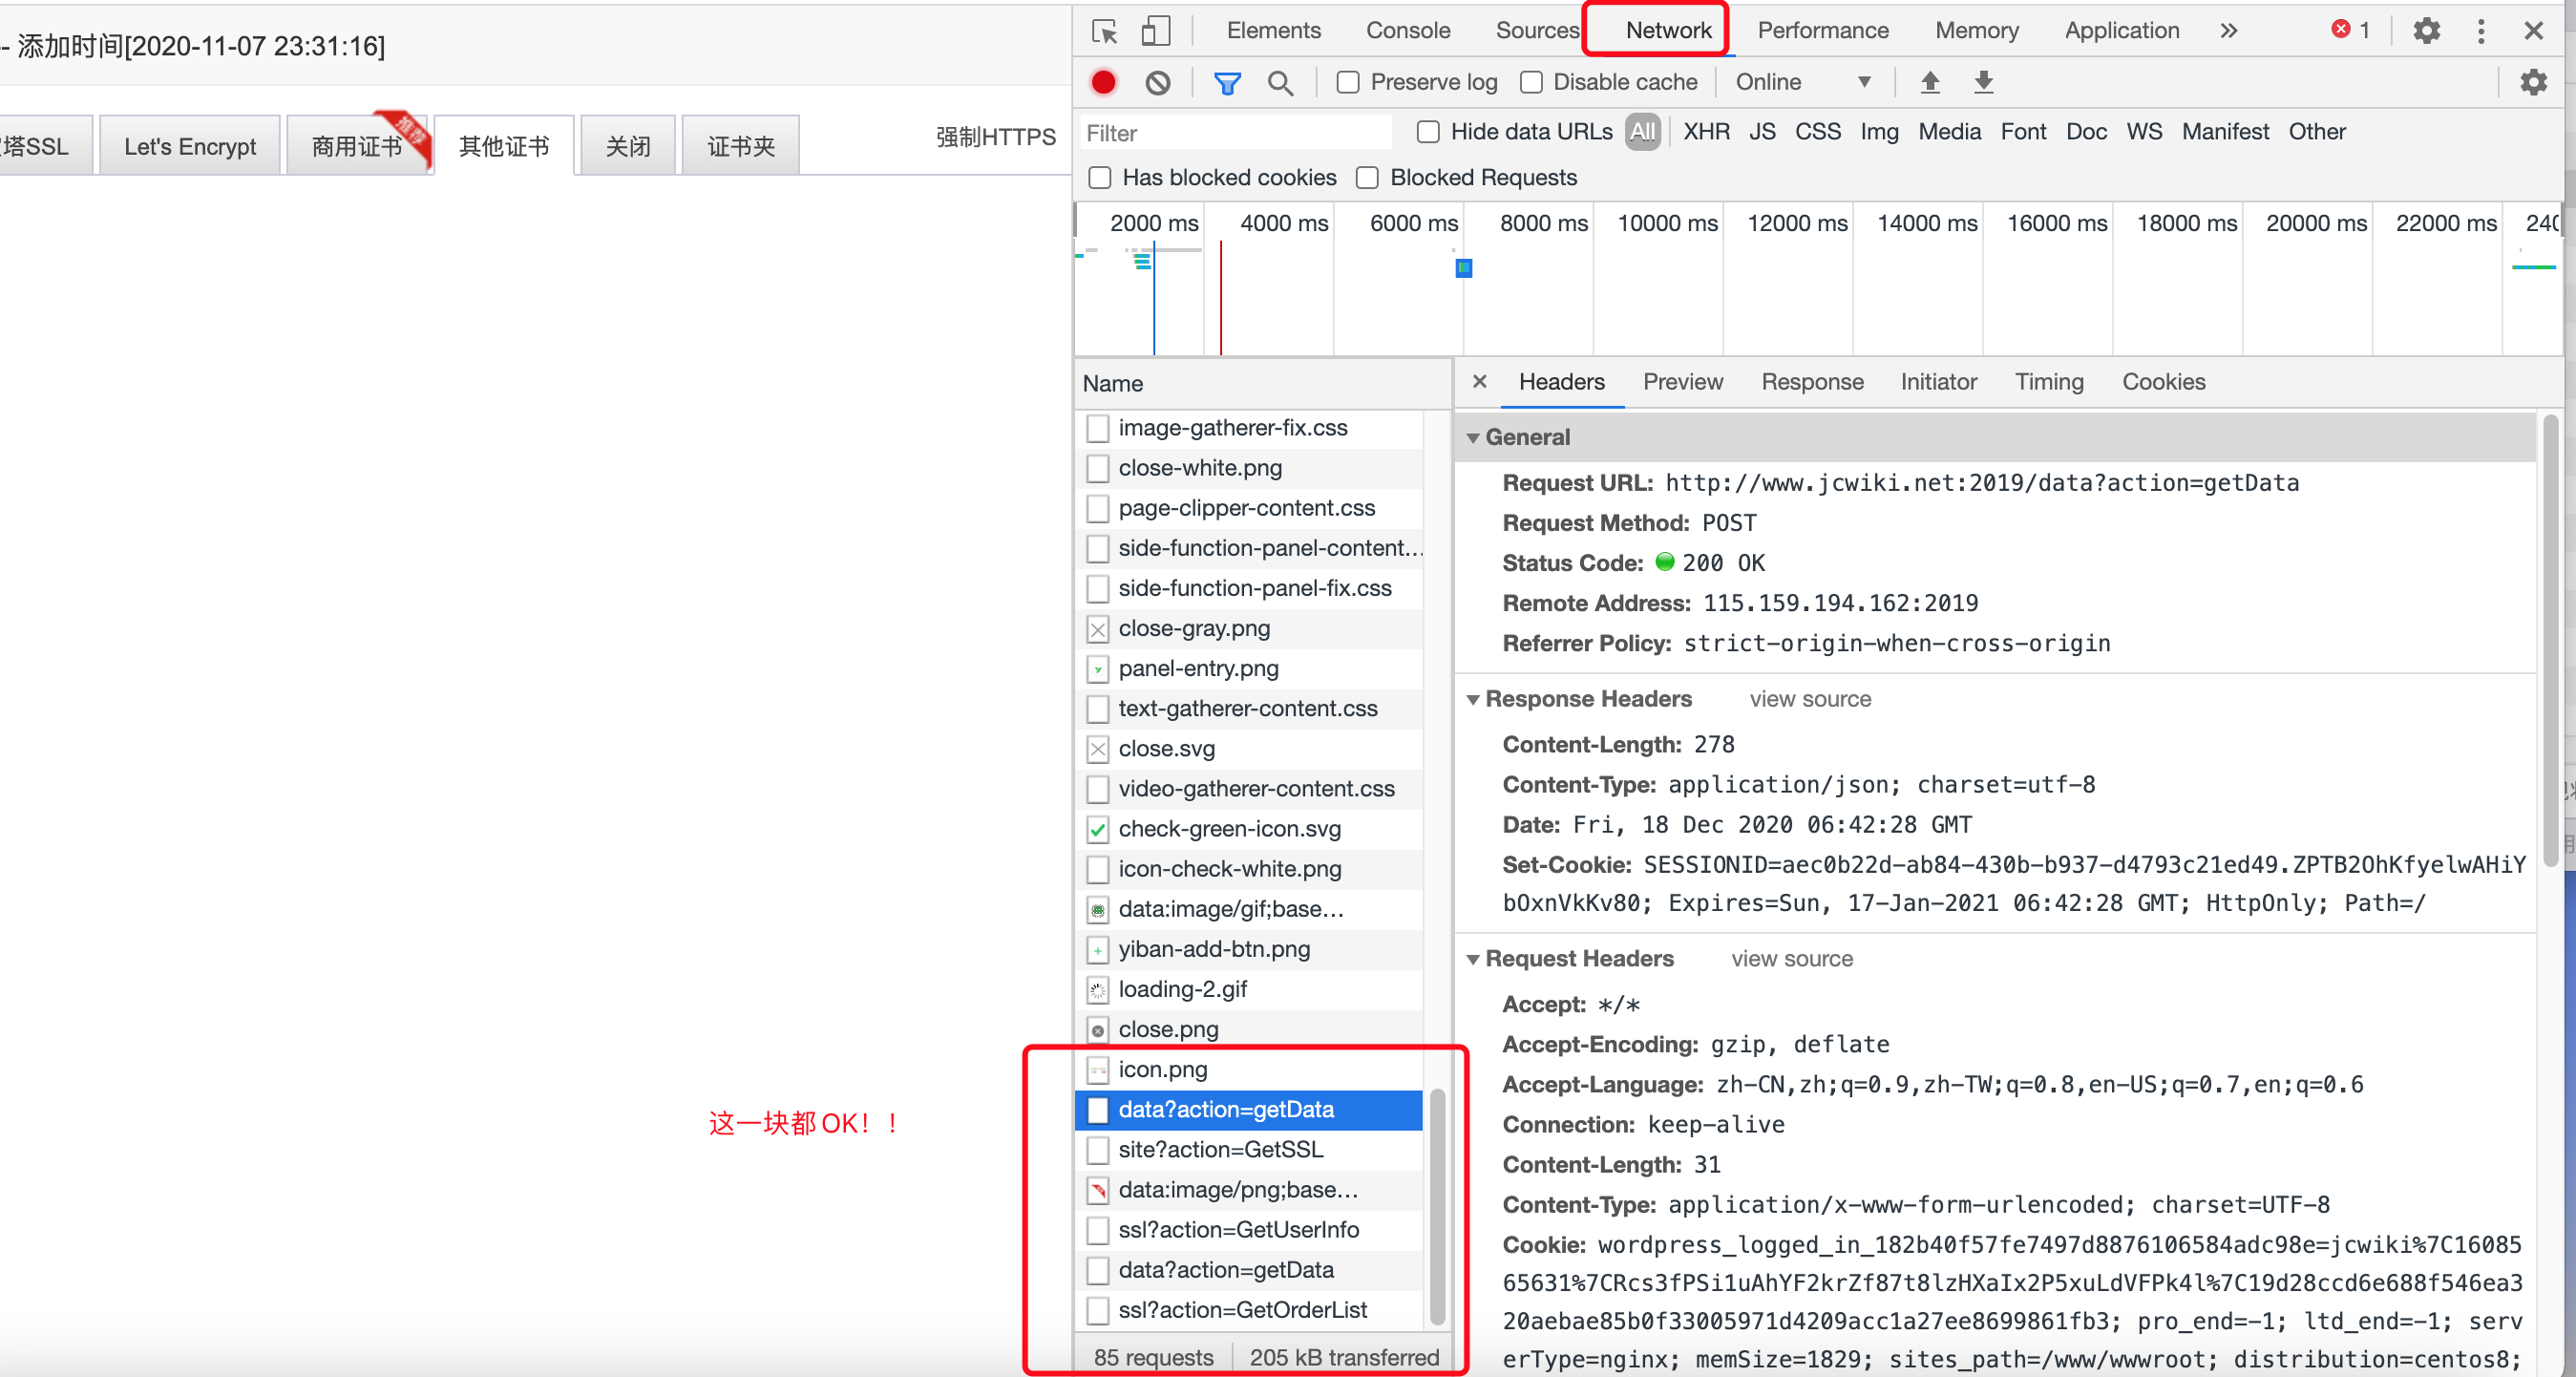Click the close.svg file icon
This screenshot has width=2576, height=1377.
click(1097, 749)
